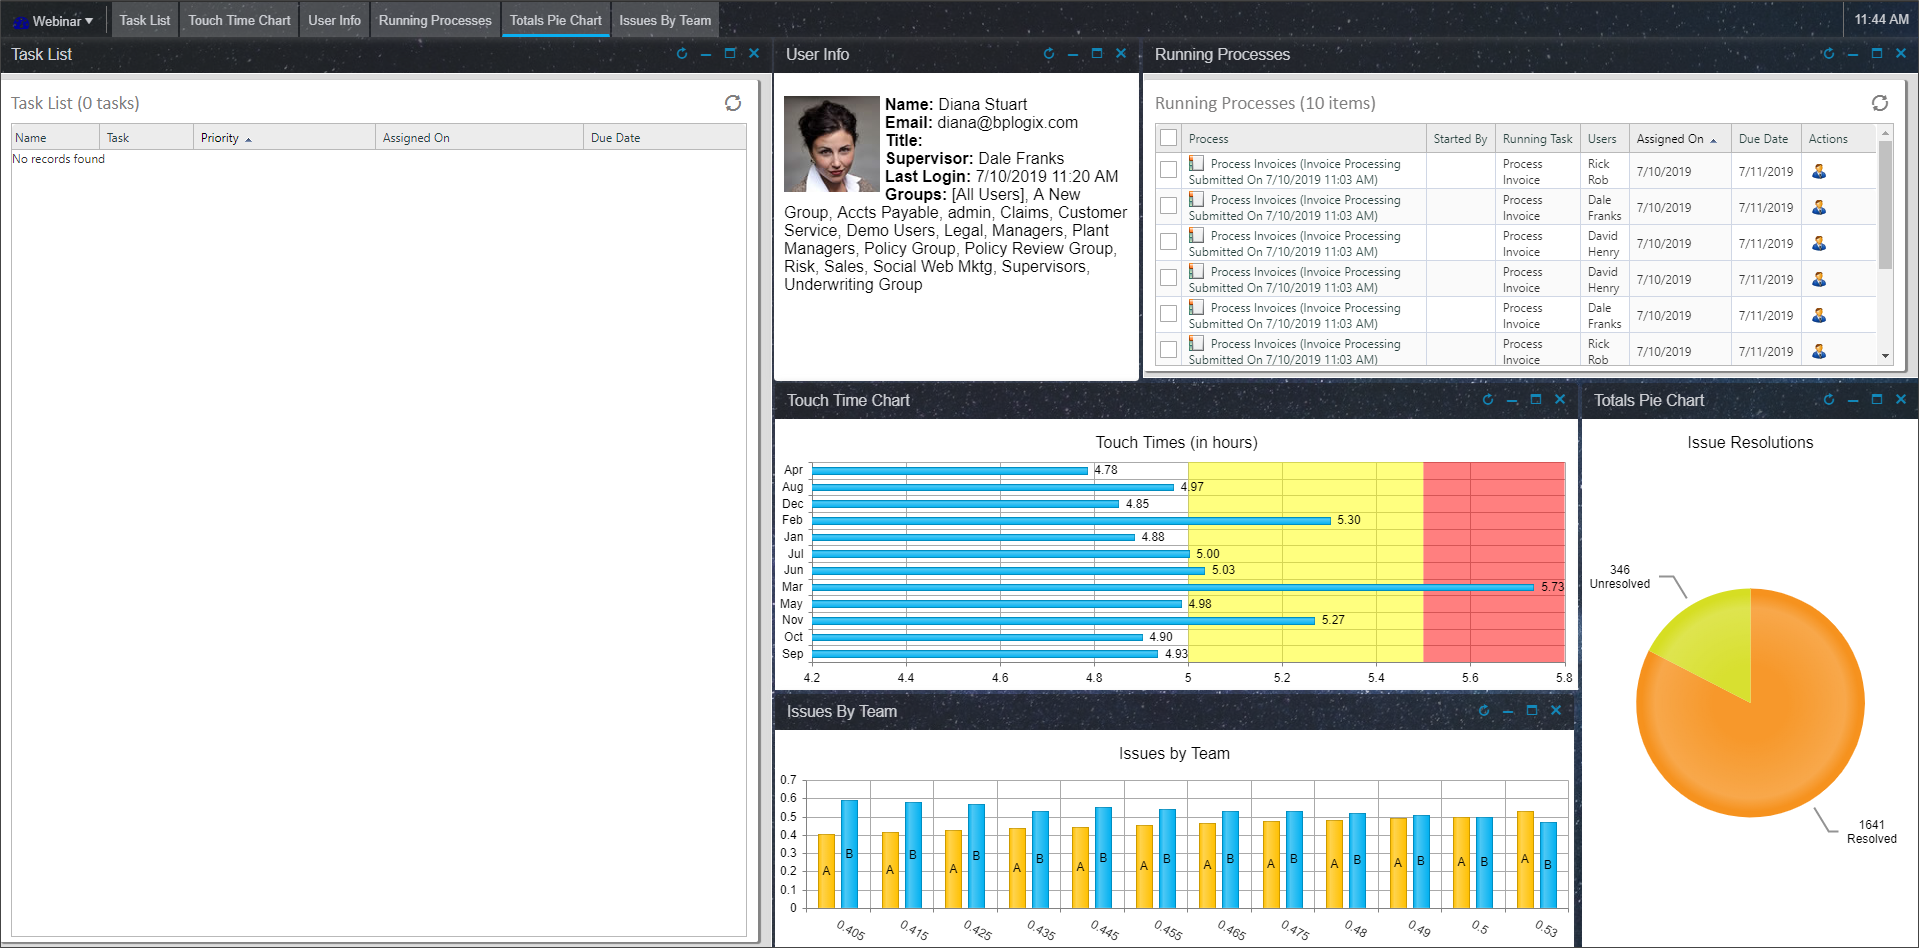
Task: Click the Due Date column header in Task List
Action: pyautogui.click(x=615, y=138)
